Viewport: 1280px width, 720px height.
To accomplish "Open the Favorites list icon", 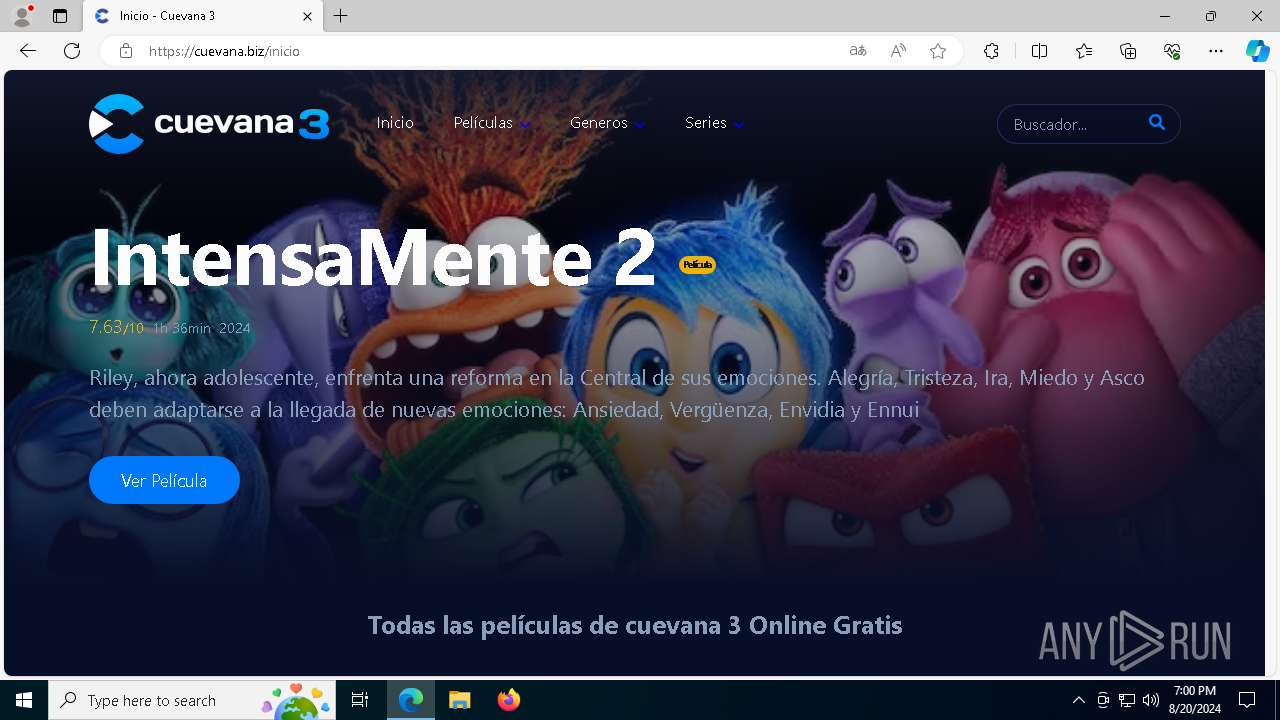I will pos(1084,51).
